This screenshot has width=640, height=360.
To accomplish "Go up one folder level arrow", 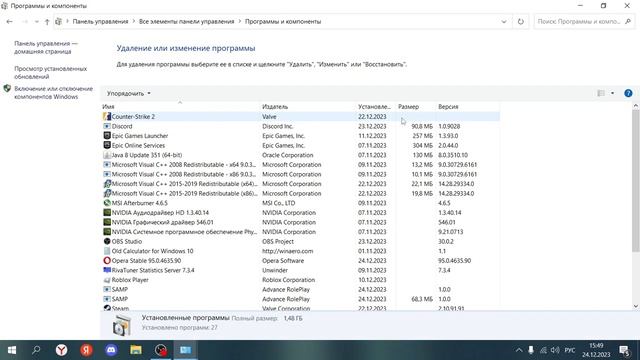I will [47, 22].
